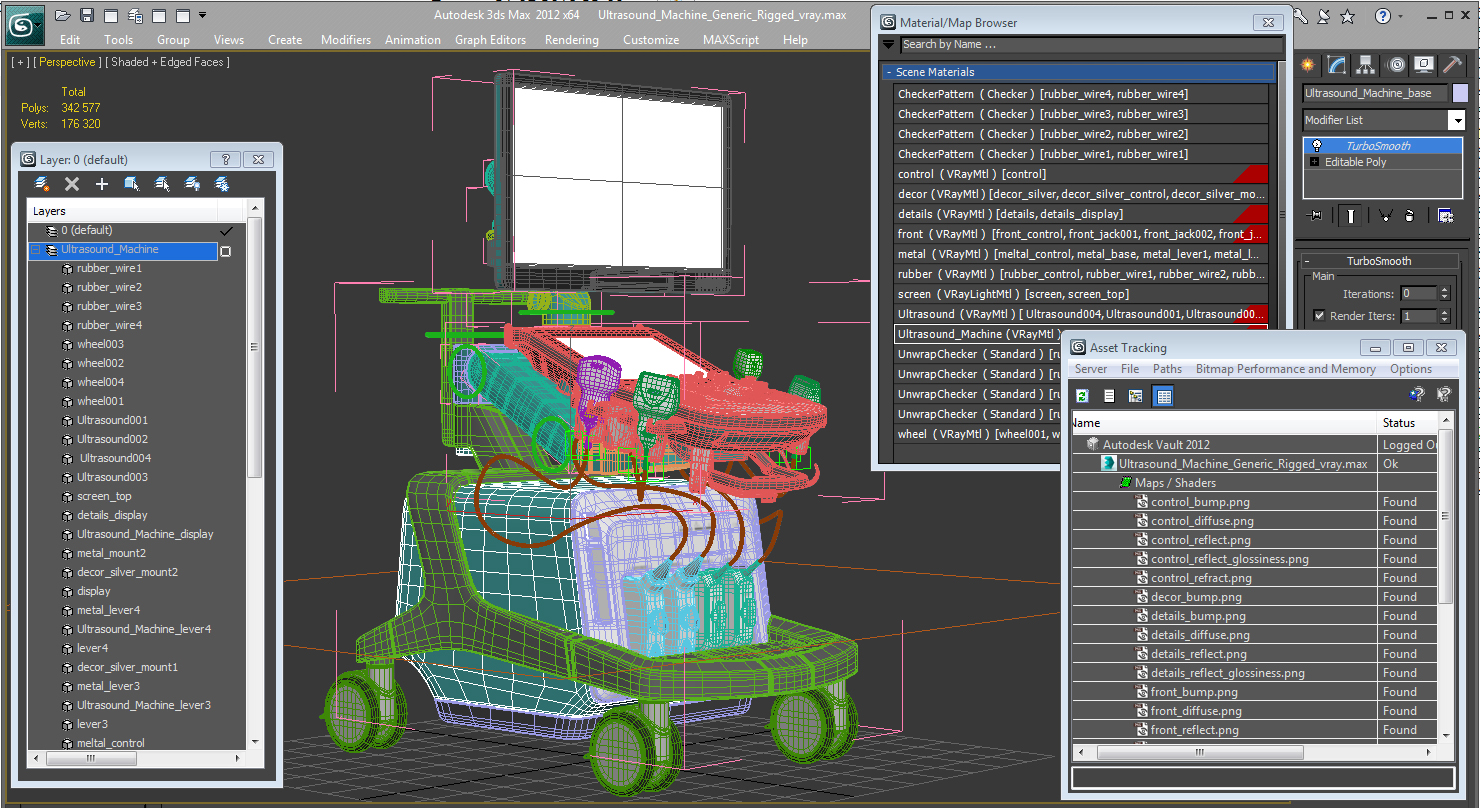Viewport: 1480px width, 808px height.
Task: Select rubber (VRayMtl) material row
Action: [x=1081, y=274]
